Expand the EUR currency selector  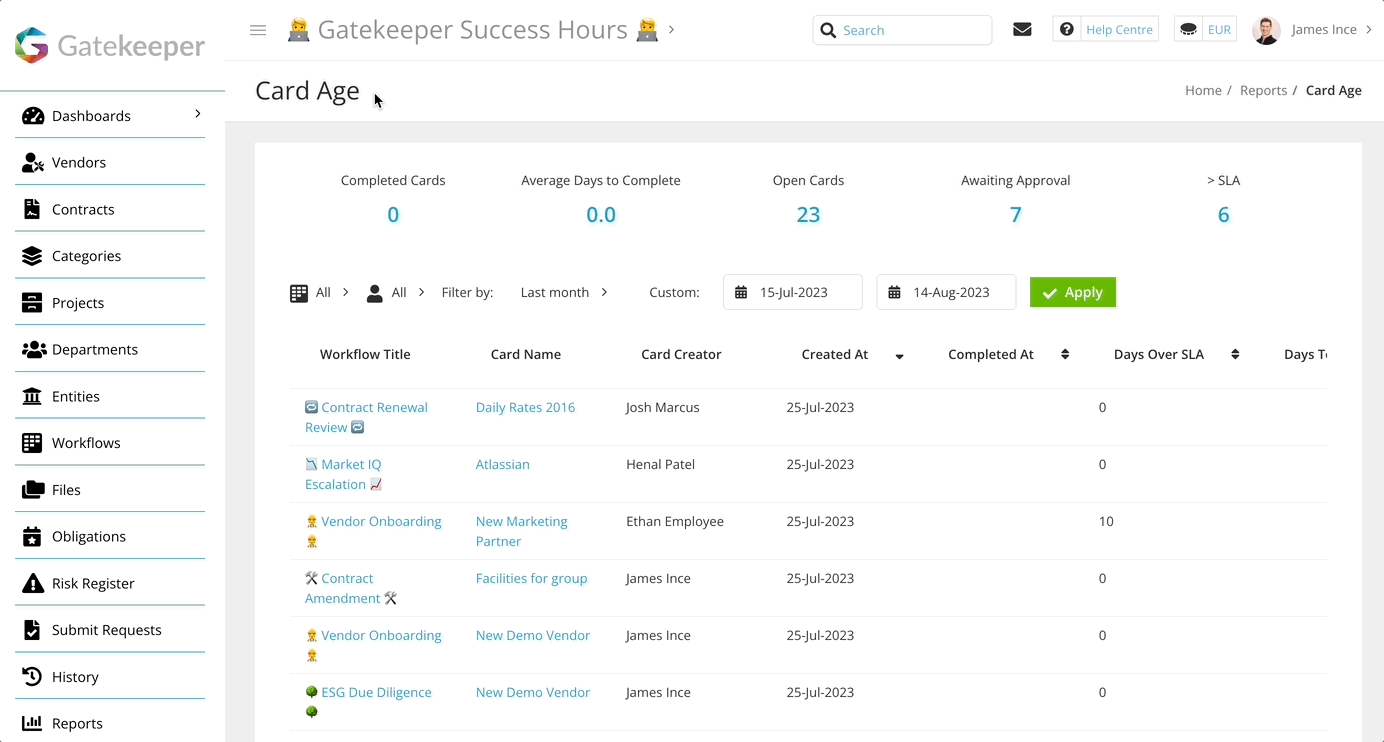pyautogui.click(x=1205, y=29)
